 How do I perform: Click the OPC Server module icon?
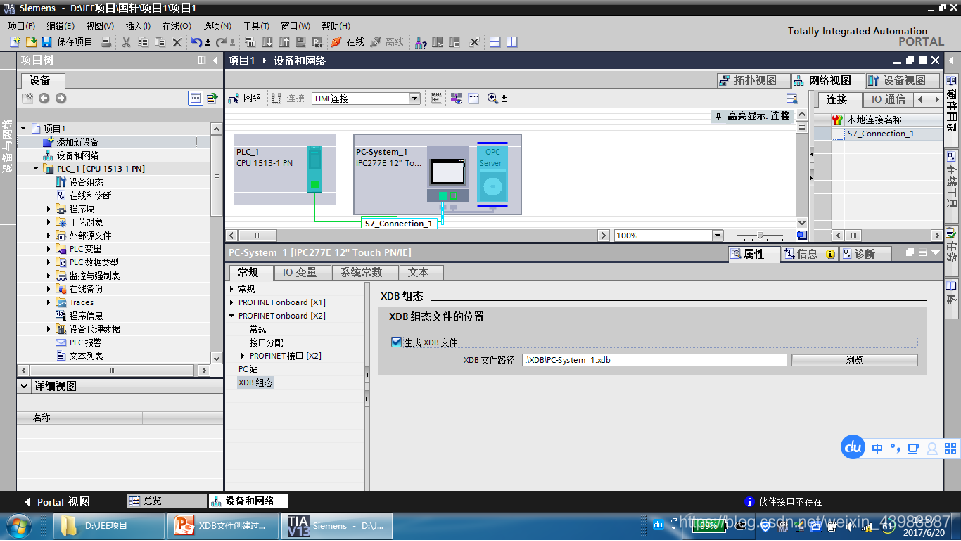coord(492,173)
